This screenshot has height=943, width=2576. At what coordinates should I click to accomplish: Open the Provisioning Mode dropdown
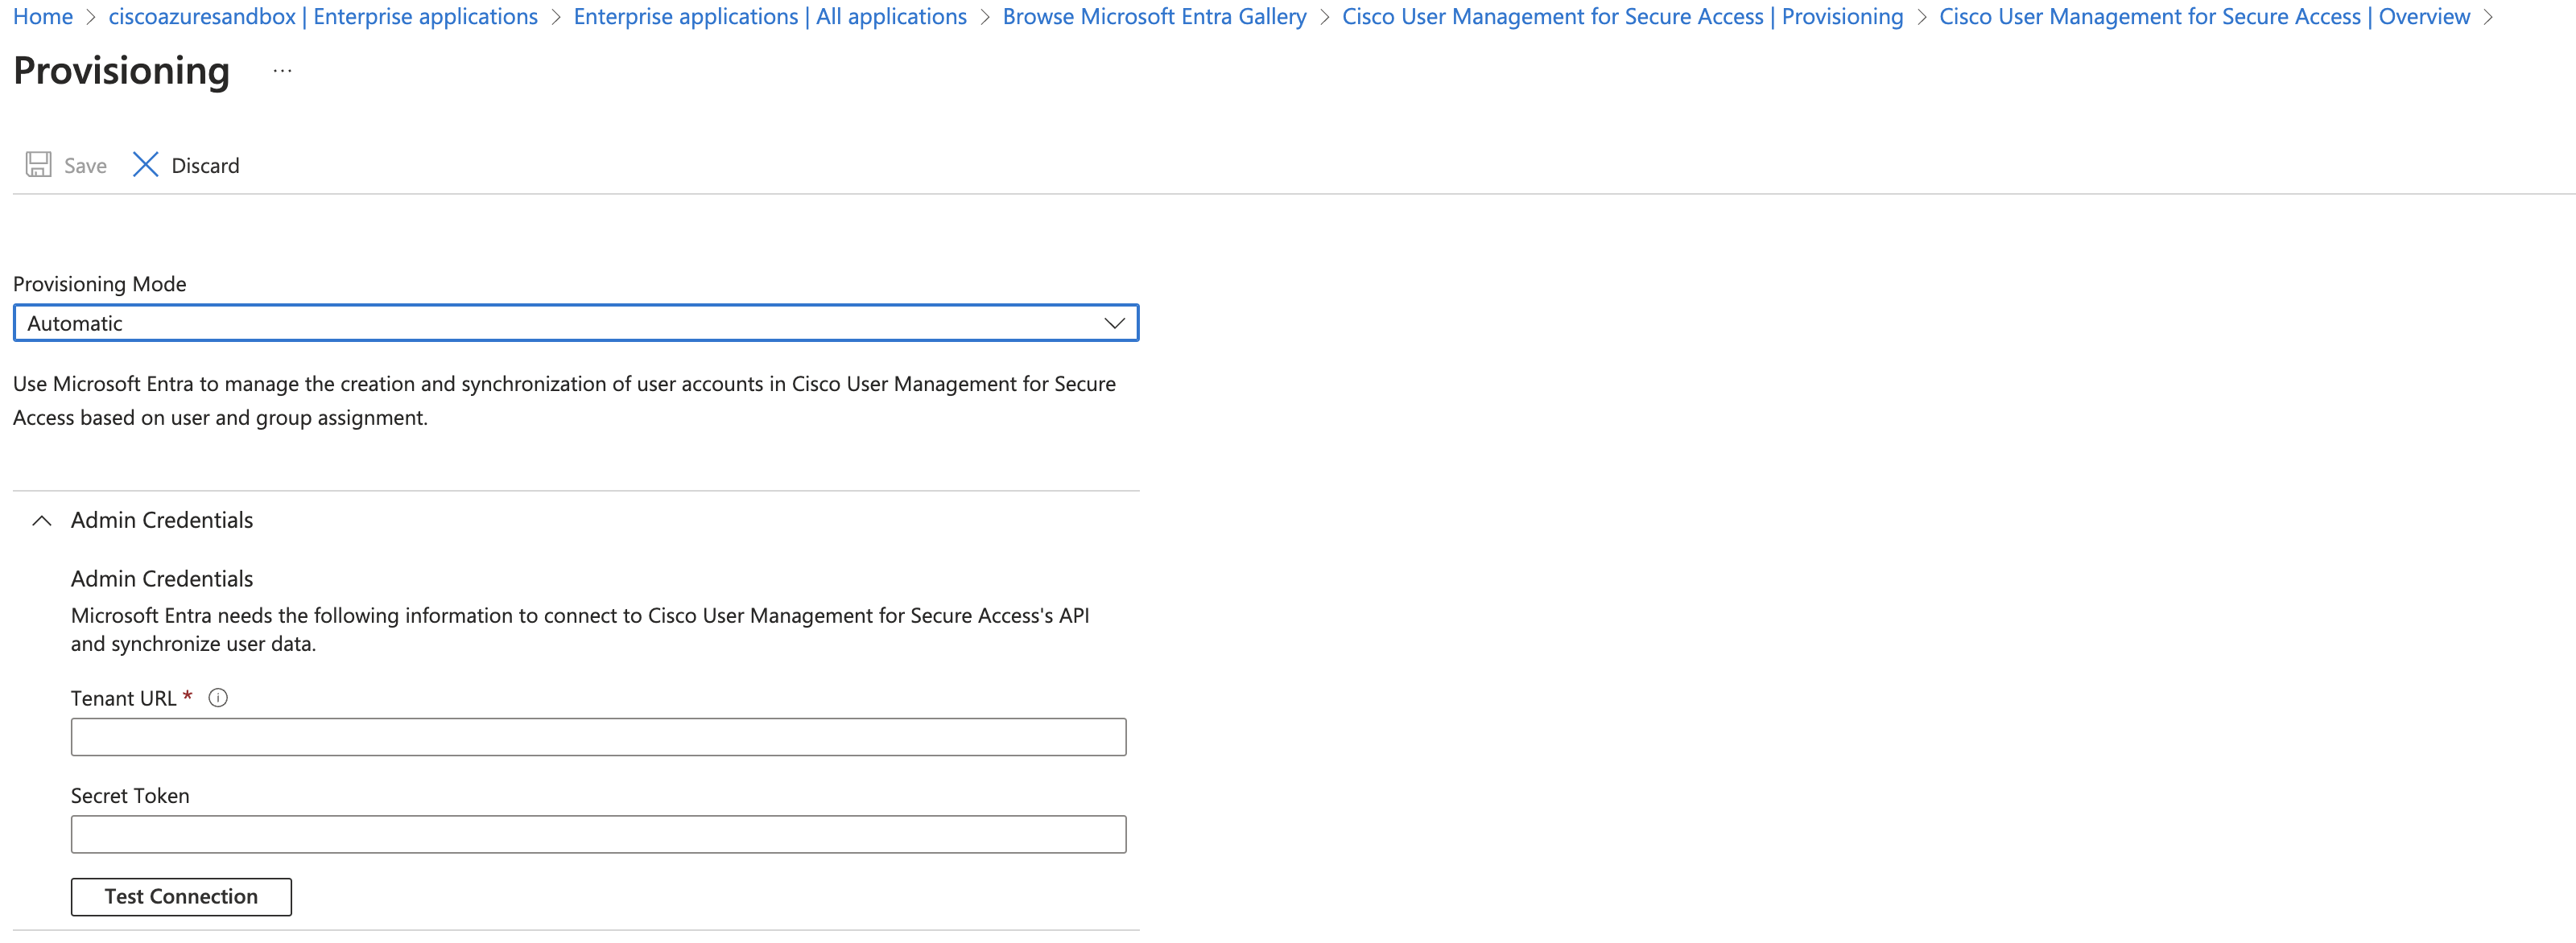(576, 323)
